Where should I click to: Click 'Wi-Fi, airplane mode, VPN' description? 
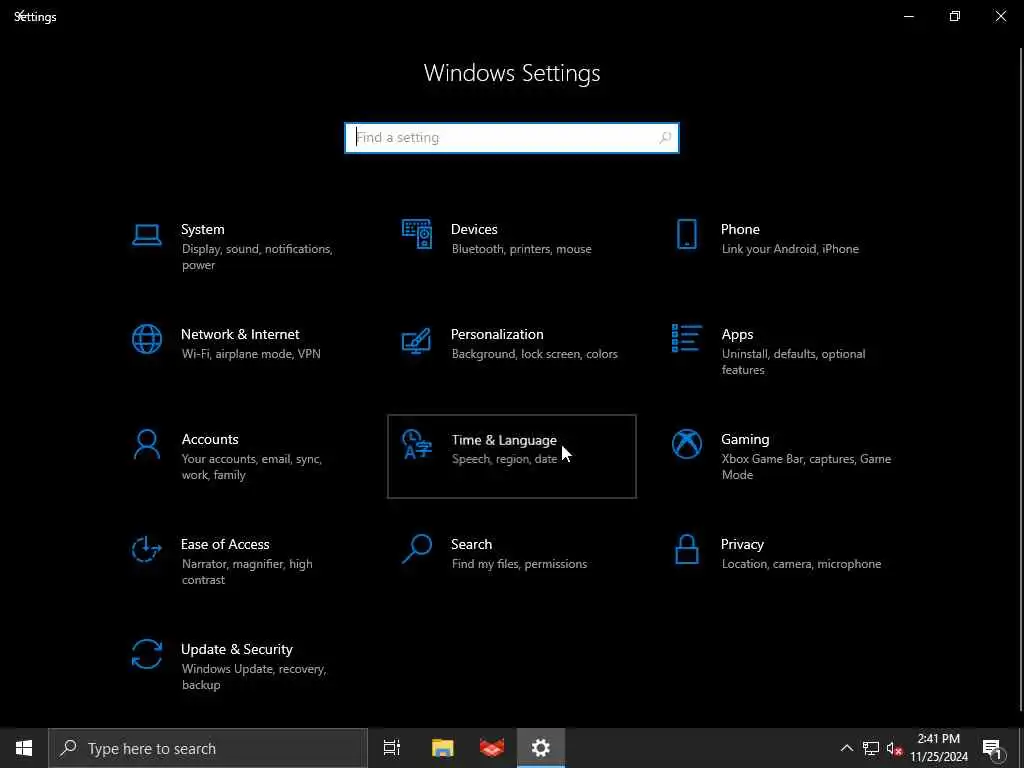click(251, 354)
